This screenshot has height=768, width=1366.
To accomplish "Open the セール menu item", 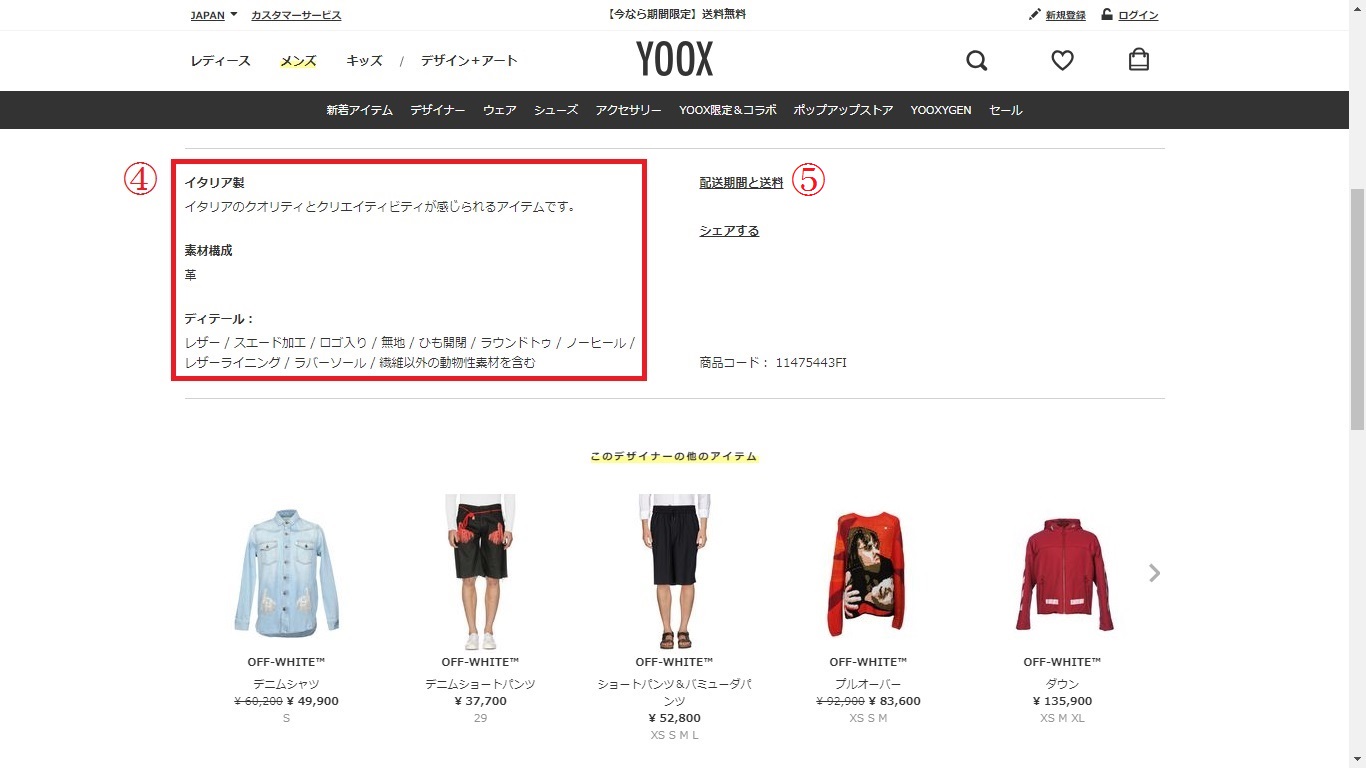I will click(1005, 110).
